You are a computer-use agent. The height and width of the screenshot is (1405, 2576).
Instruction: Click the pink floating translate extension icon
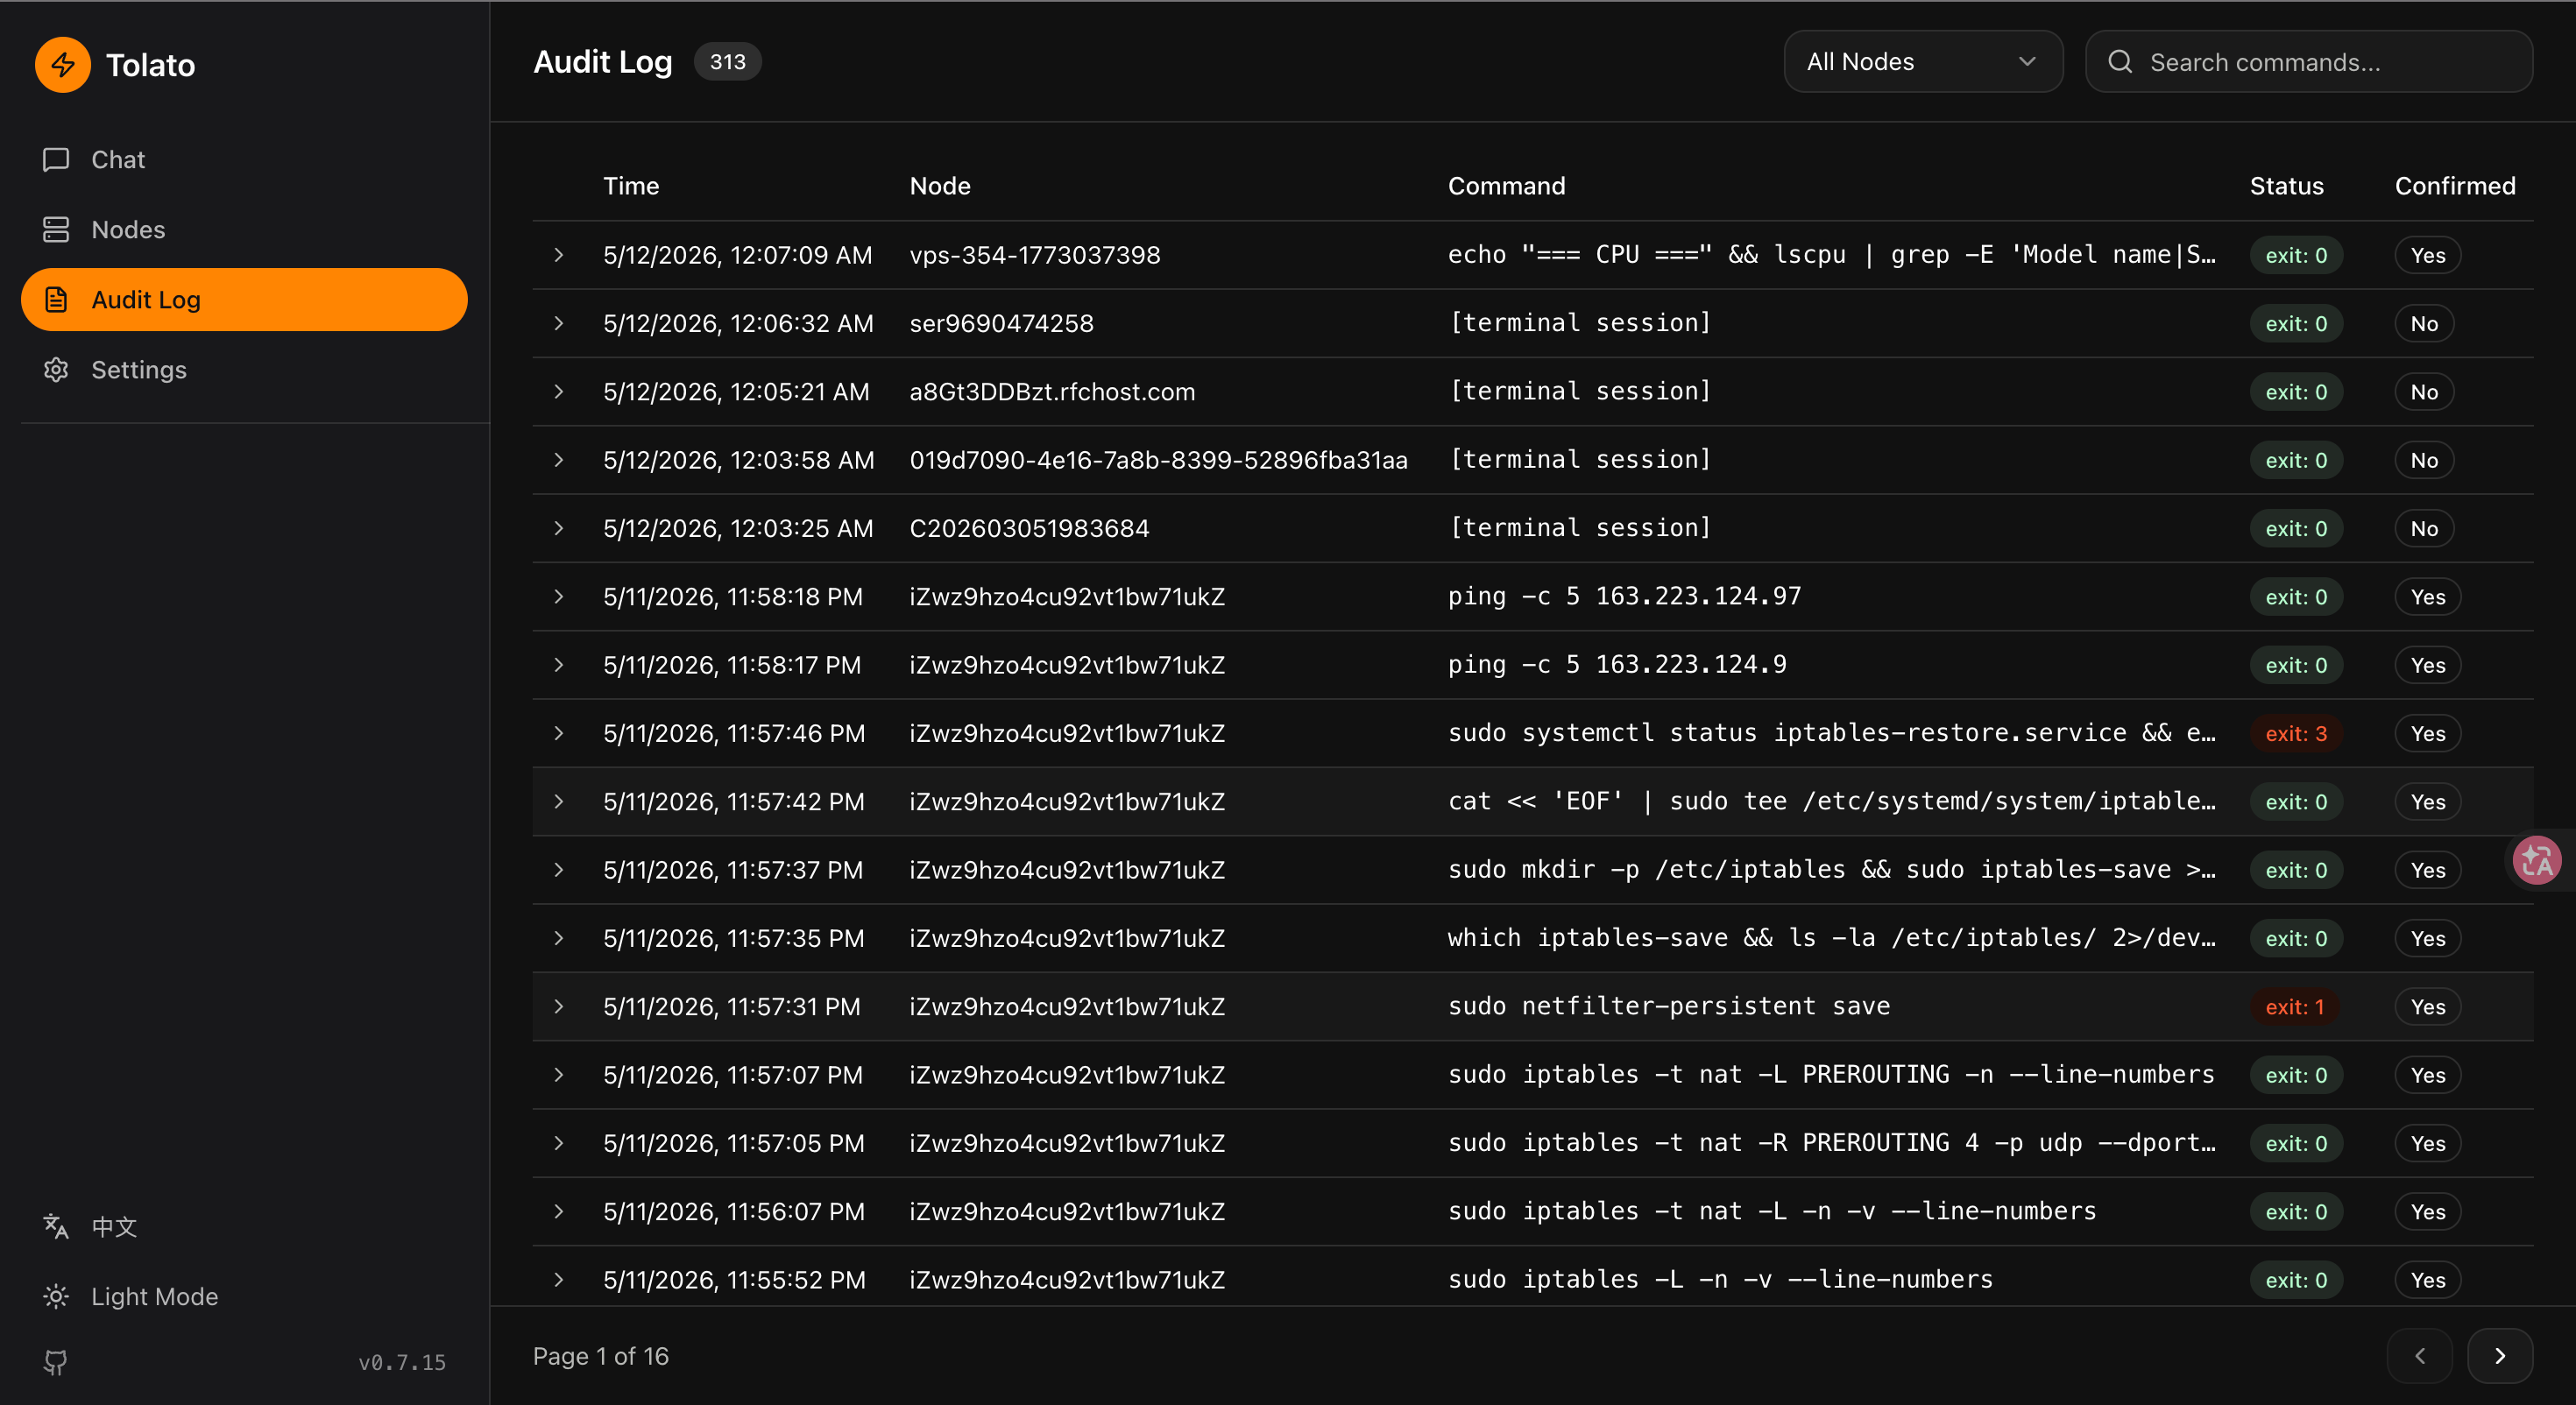coord(2538,861)
